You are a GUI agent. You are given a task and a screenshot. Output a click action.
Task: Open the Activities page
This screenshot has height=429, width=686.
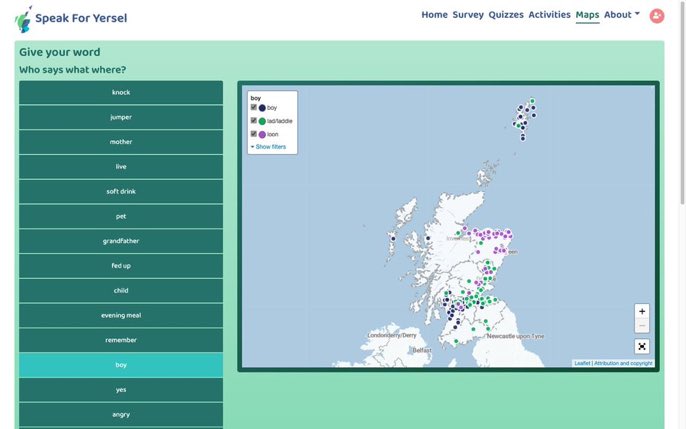click(550, 15)
